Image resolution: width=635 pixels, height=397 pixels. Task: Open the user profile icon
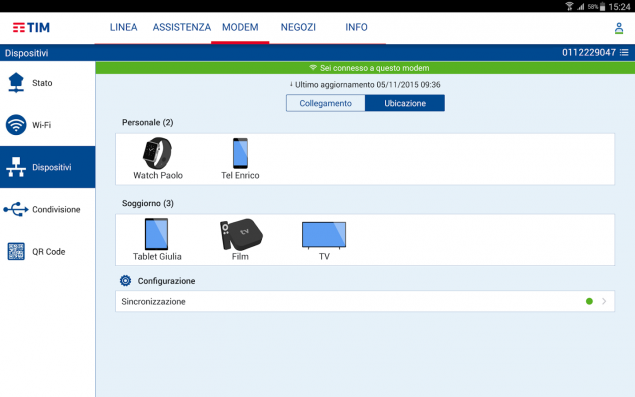click(619, 28)
